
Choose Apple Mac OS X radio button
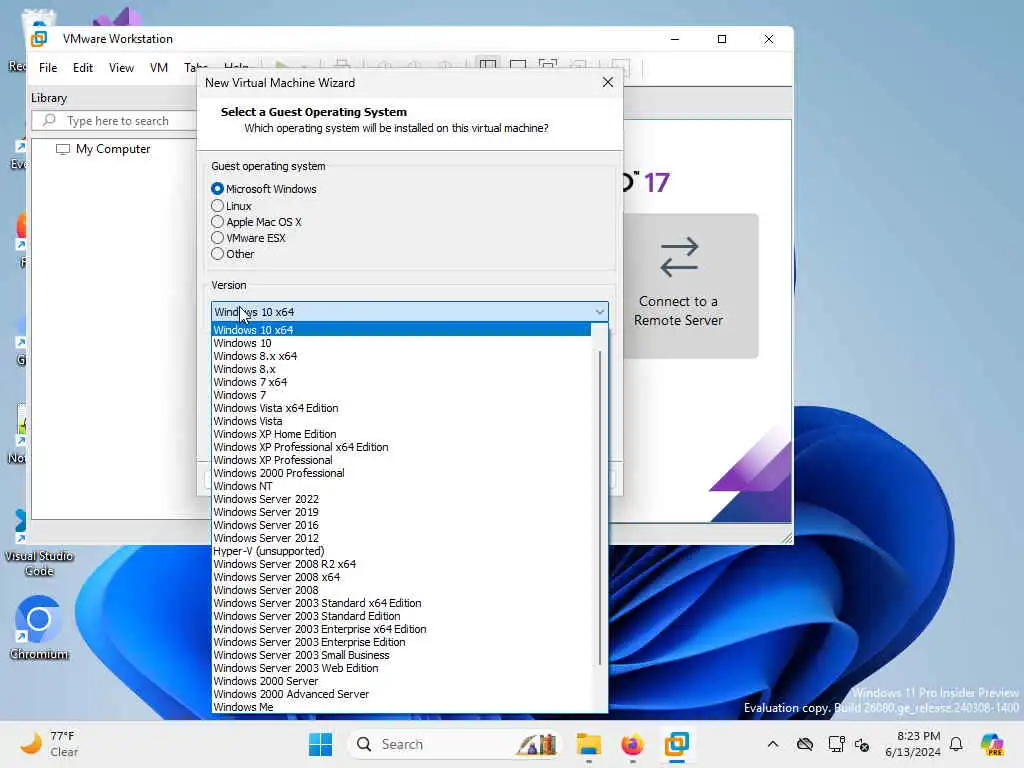coord(217,222)
